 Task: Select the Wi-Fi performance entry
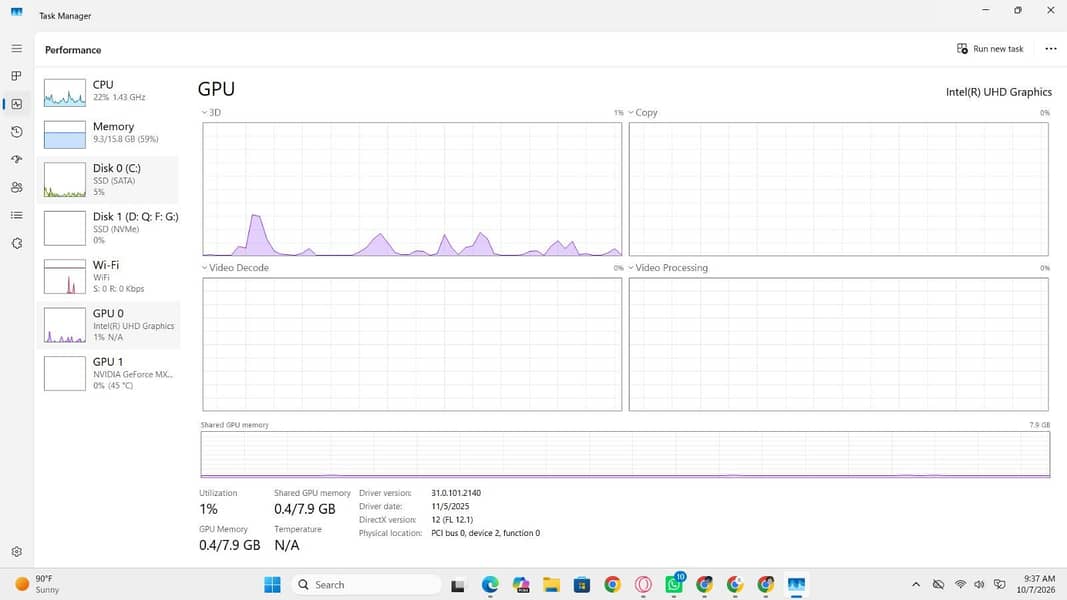click(108, 277)
